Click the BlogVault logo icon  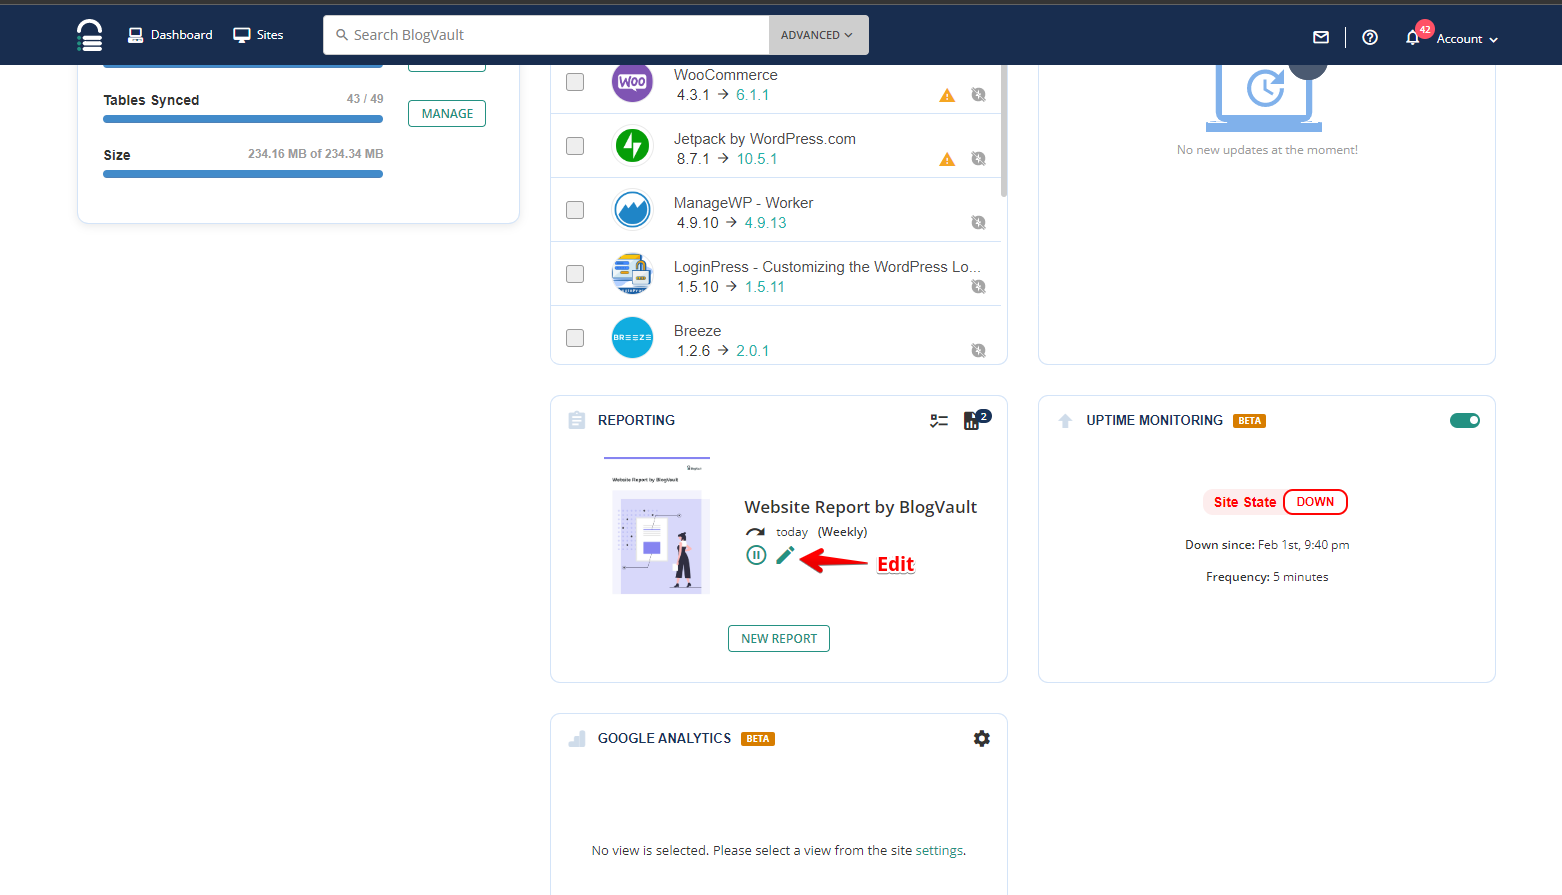(90, 35)
